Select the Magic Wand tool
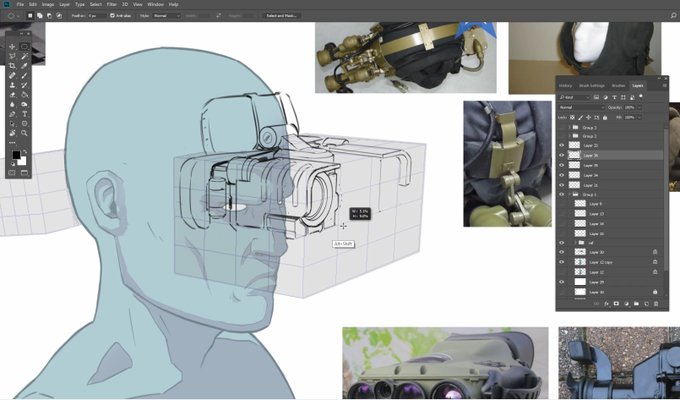The width and height of the screenshot is (680, 400). (24, 56)
